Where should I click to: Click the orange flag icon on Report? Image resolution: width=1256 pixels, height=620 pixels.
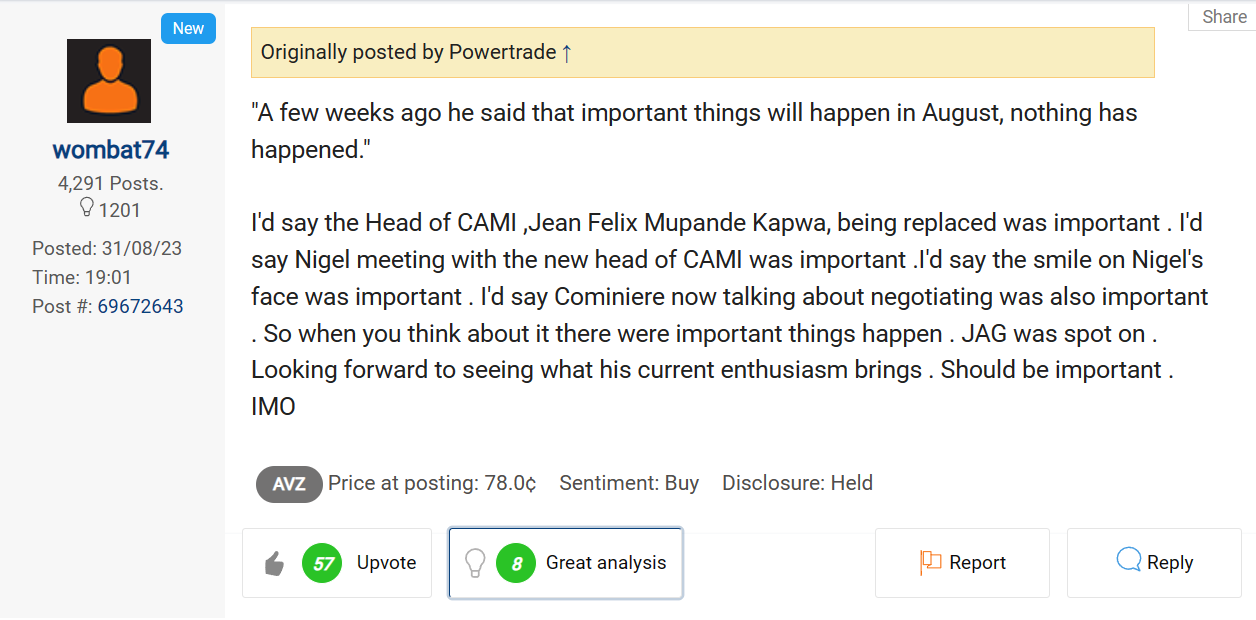tap(931, 563)
